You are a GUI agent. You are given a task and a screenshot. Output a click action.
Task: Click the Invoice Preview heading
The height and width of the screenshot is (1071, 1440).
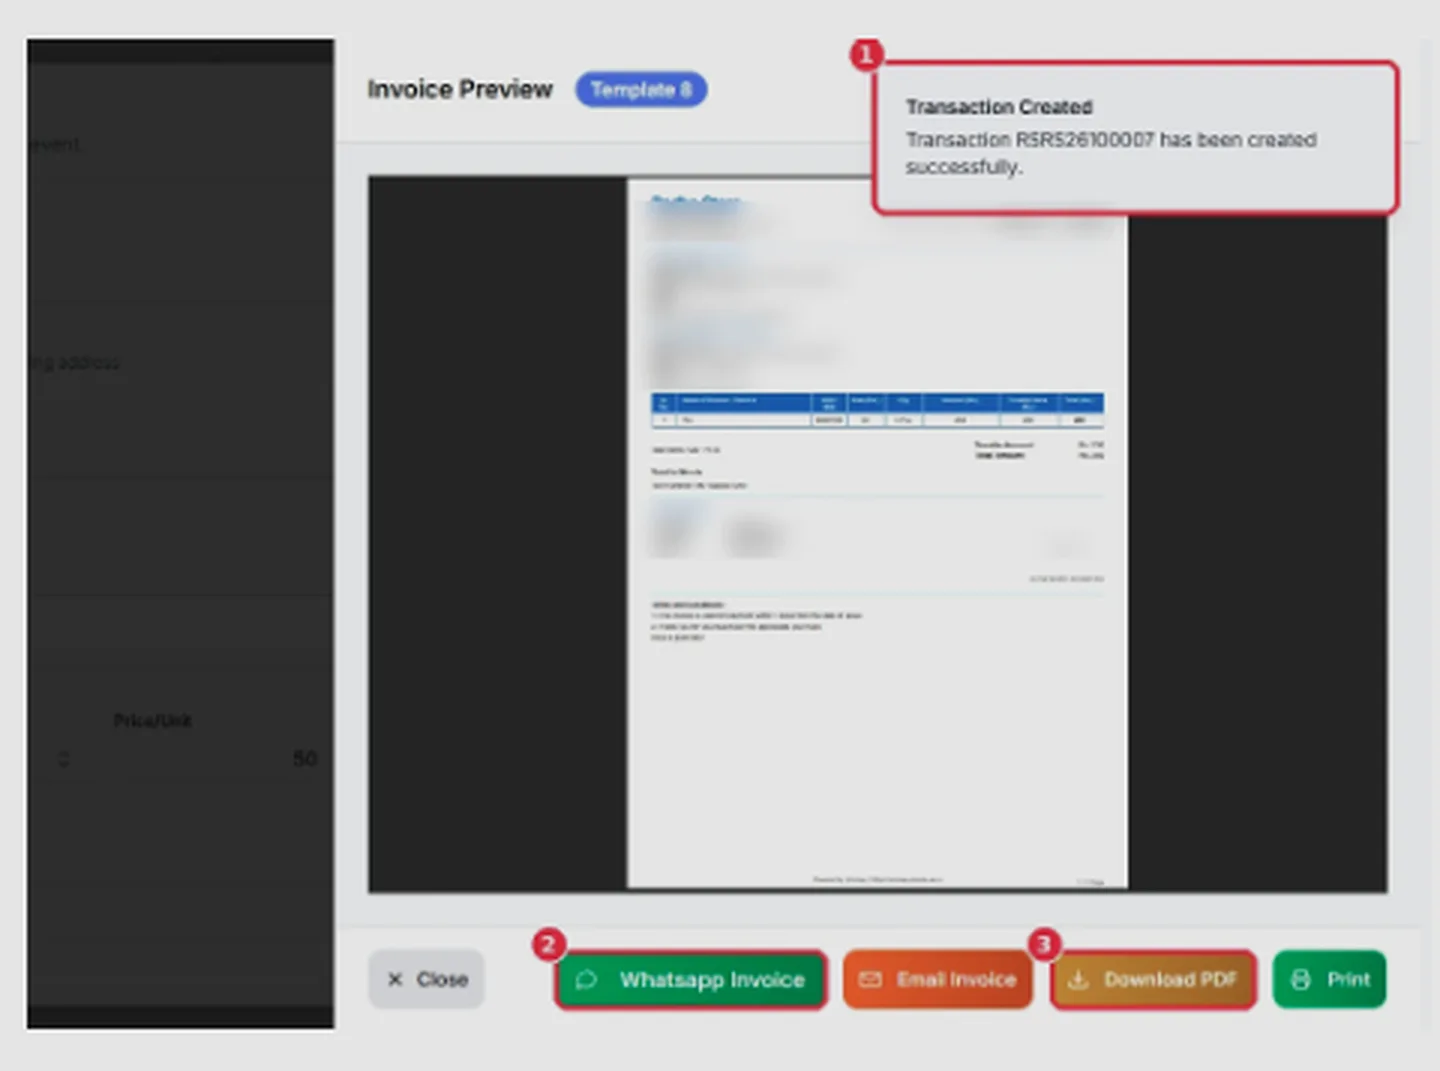[x=459, y=89]
